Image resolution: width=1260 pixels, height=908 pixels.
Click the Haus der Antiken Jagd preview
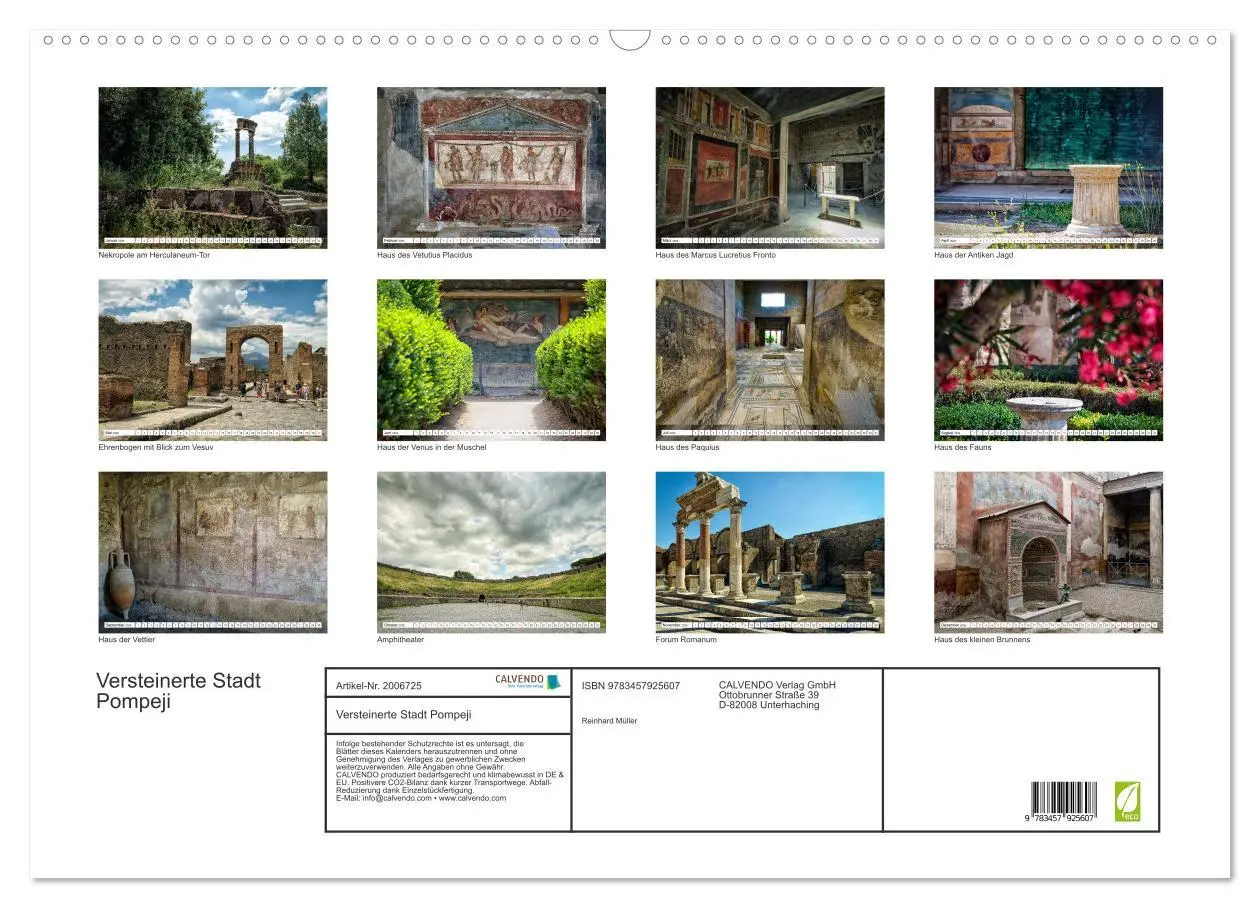(1047, 165)
